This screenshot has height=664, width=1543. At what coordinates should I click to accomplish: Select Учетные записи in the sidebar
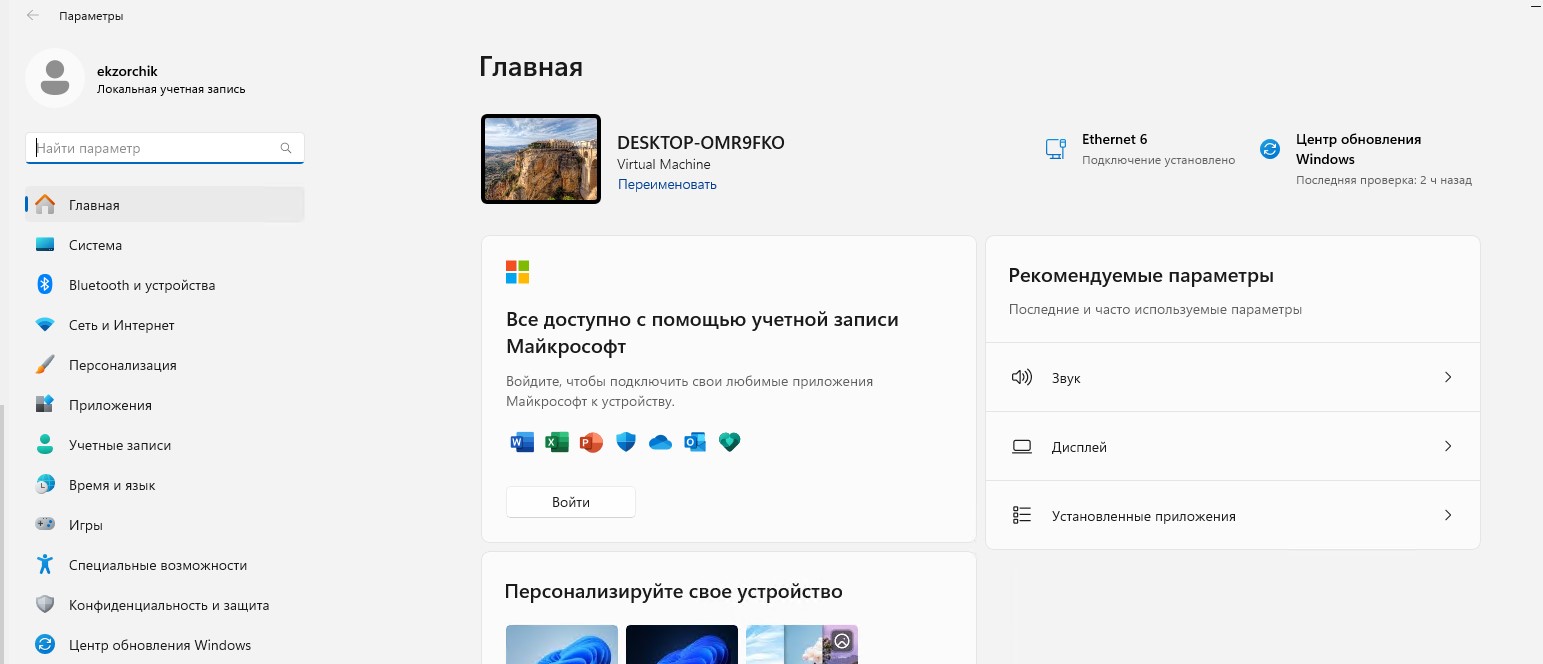tap(119, 445)
